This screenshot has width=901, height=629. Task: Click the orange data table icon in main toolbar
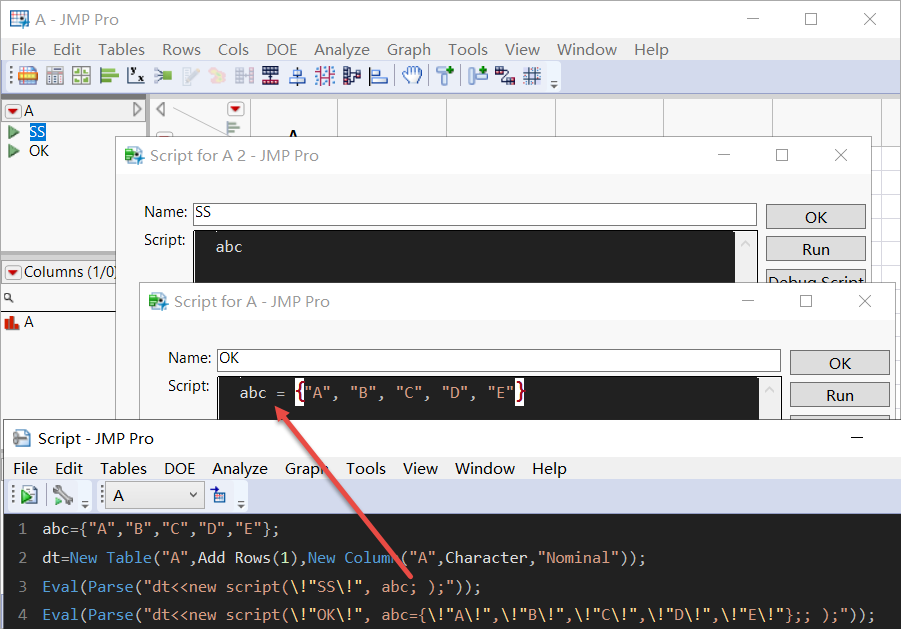pos(28,75)
